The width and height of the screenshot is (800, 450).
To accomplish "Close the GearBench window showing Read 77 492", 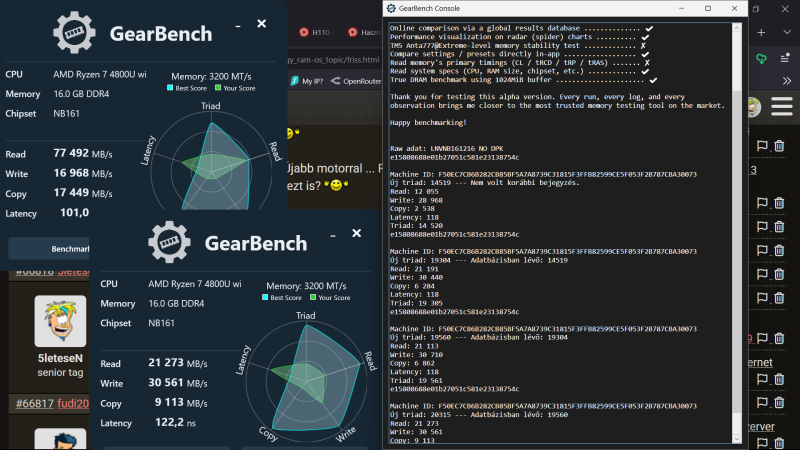I will point(262,23).
